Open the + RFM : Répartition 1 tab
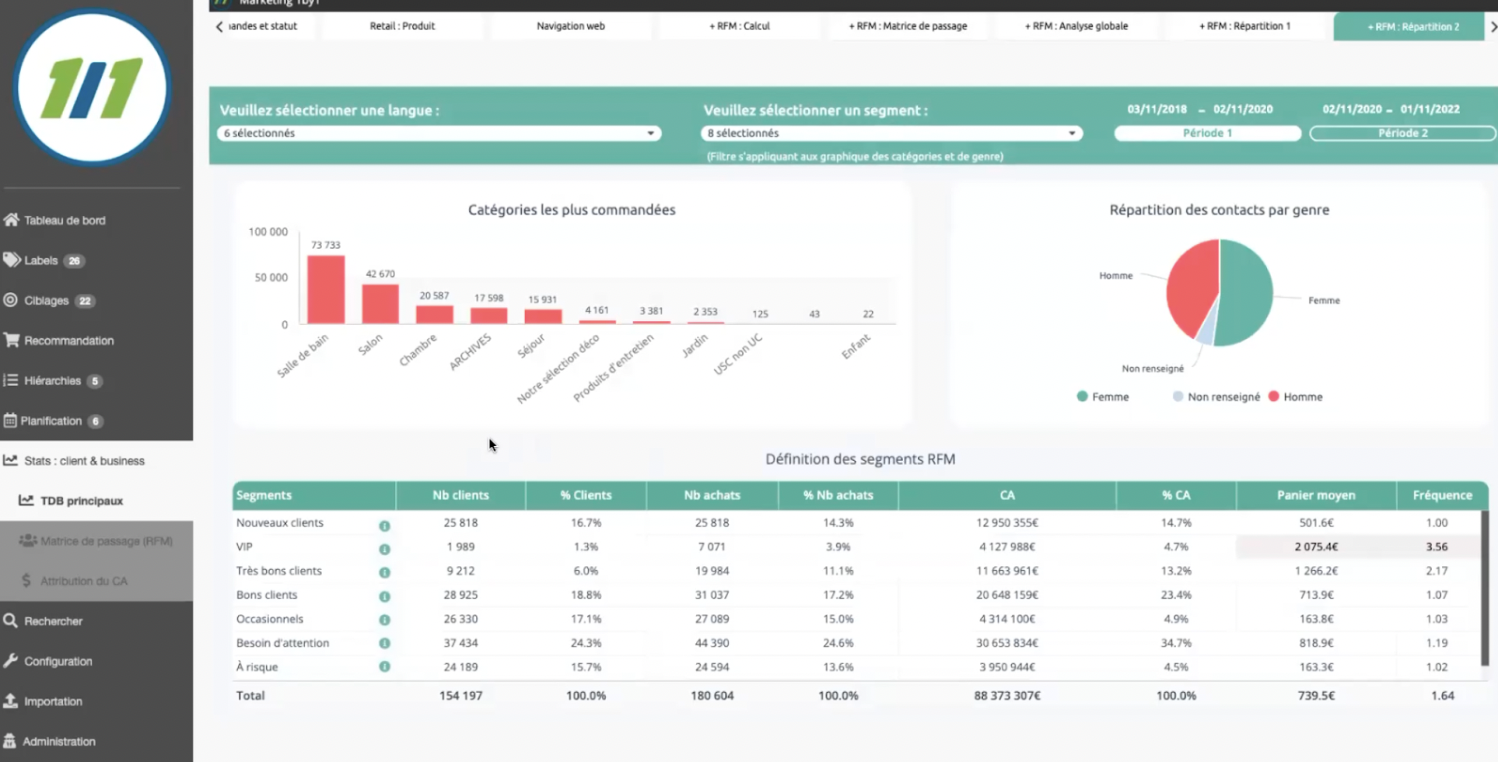The height and width of the screenshot is (762, 1498). tap(1245, 26)
